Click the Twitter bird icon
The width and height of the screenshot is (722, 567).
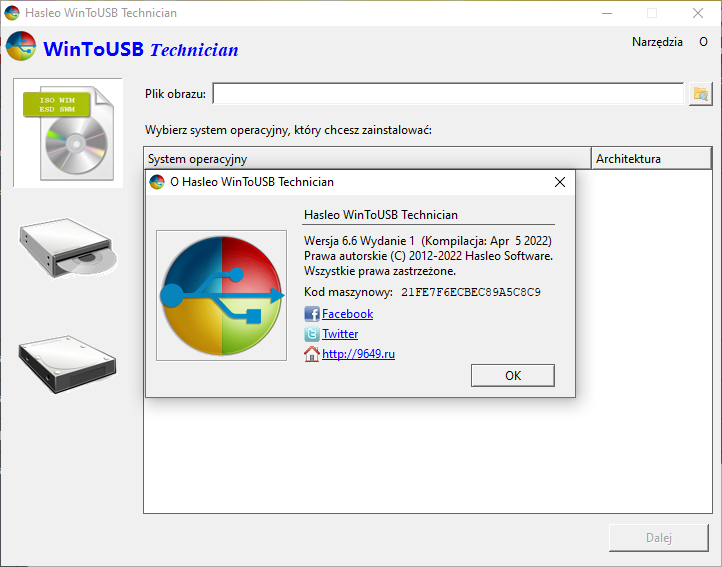[312, 333]
